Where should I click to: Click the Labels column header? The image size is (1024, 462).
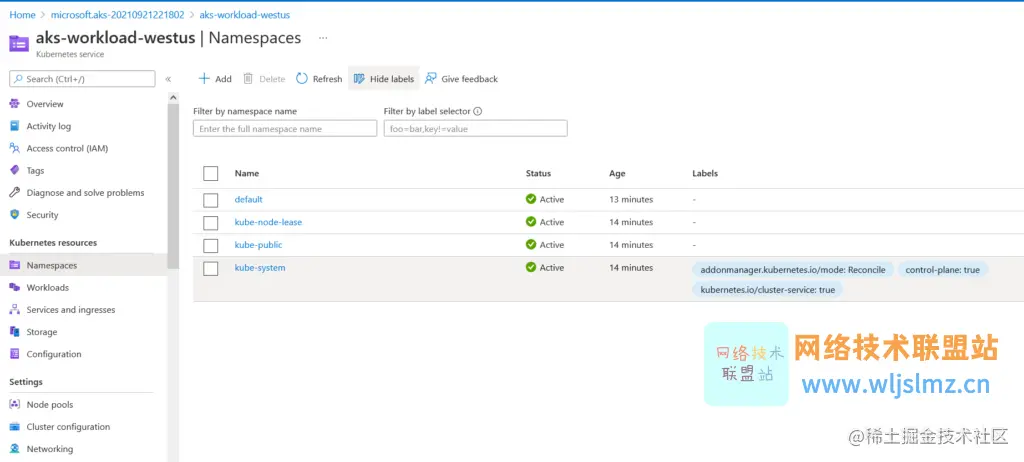pyautogui.click(x=705, y=173)
